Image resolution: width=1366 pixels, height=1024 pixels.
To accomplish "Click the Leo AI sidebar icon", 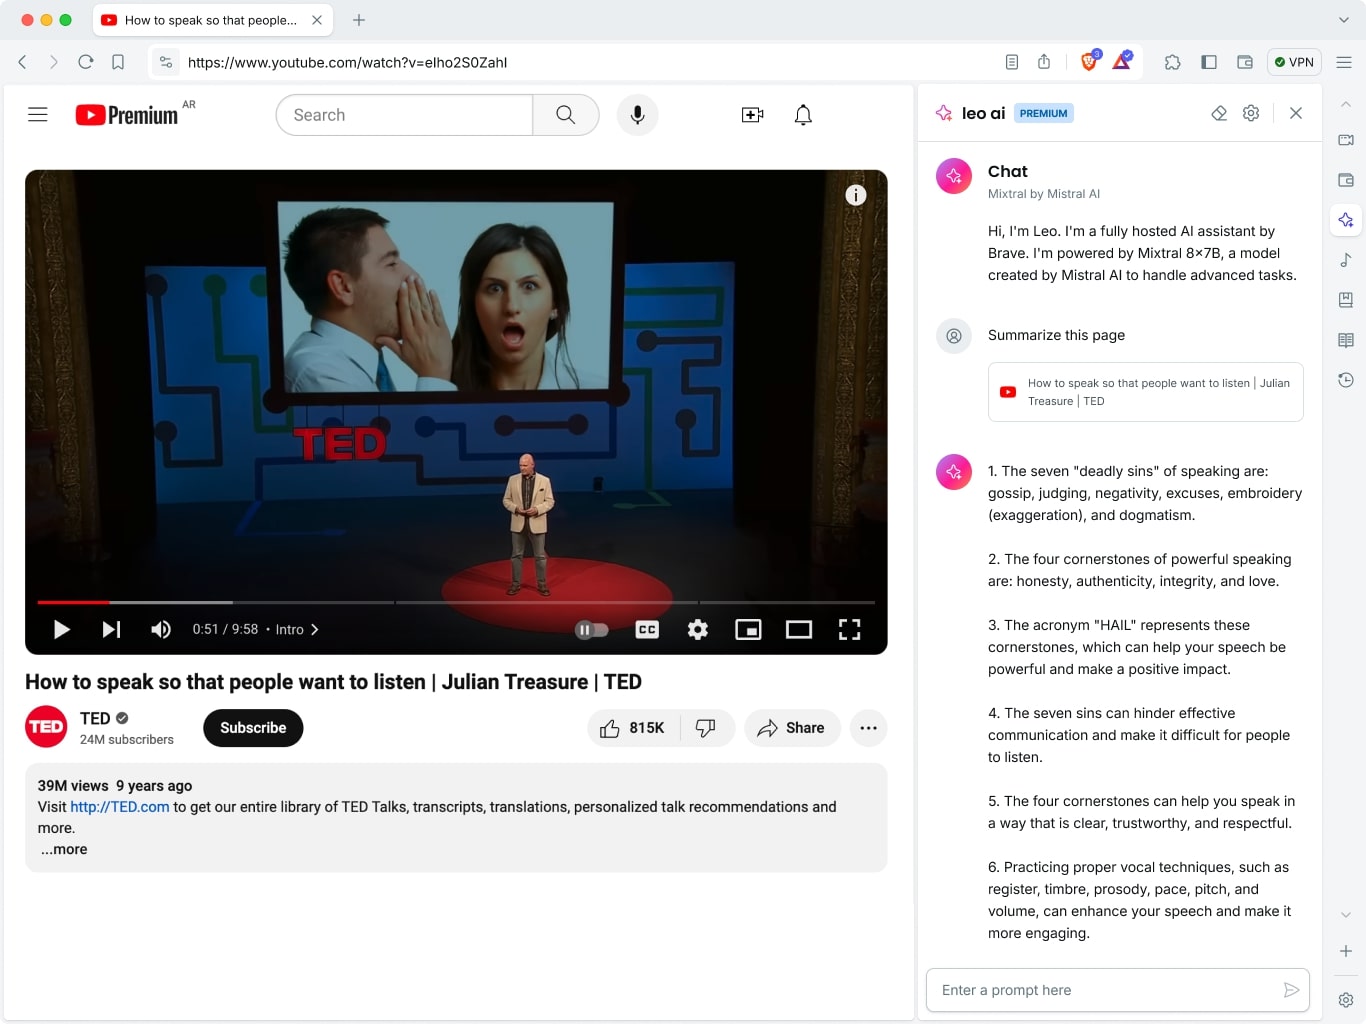I will coord(1346,220).
